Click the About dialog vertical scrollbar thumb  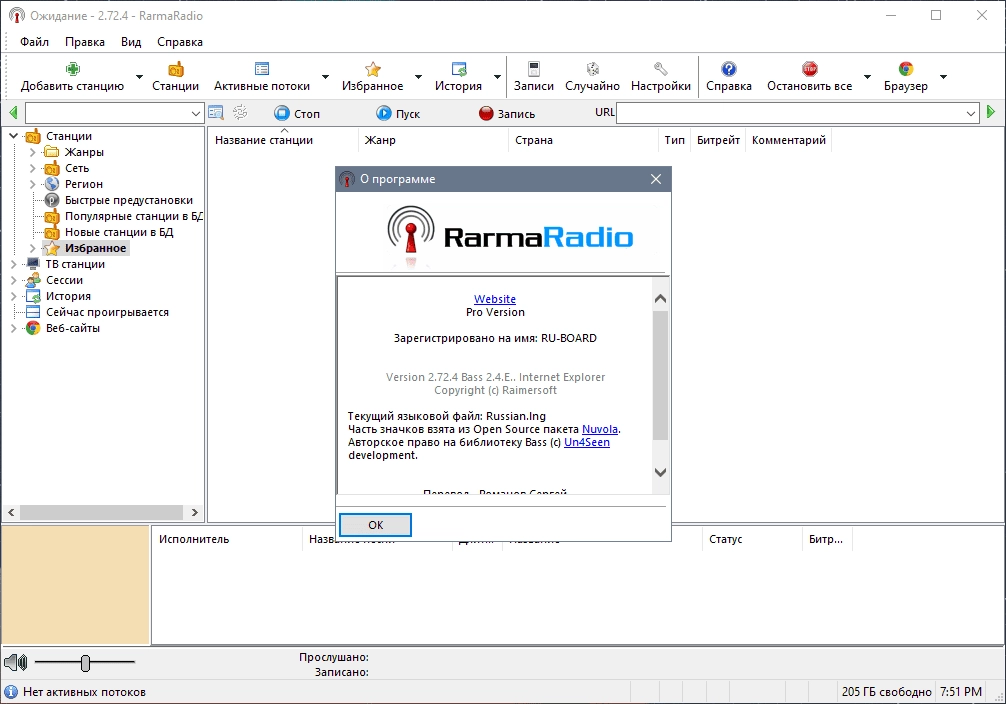(x=660, y=375)
